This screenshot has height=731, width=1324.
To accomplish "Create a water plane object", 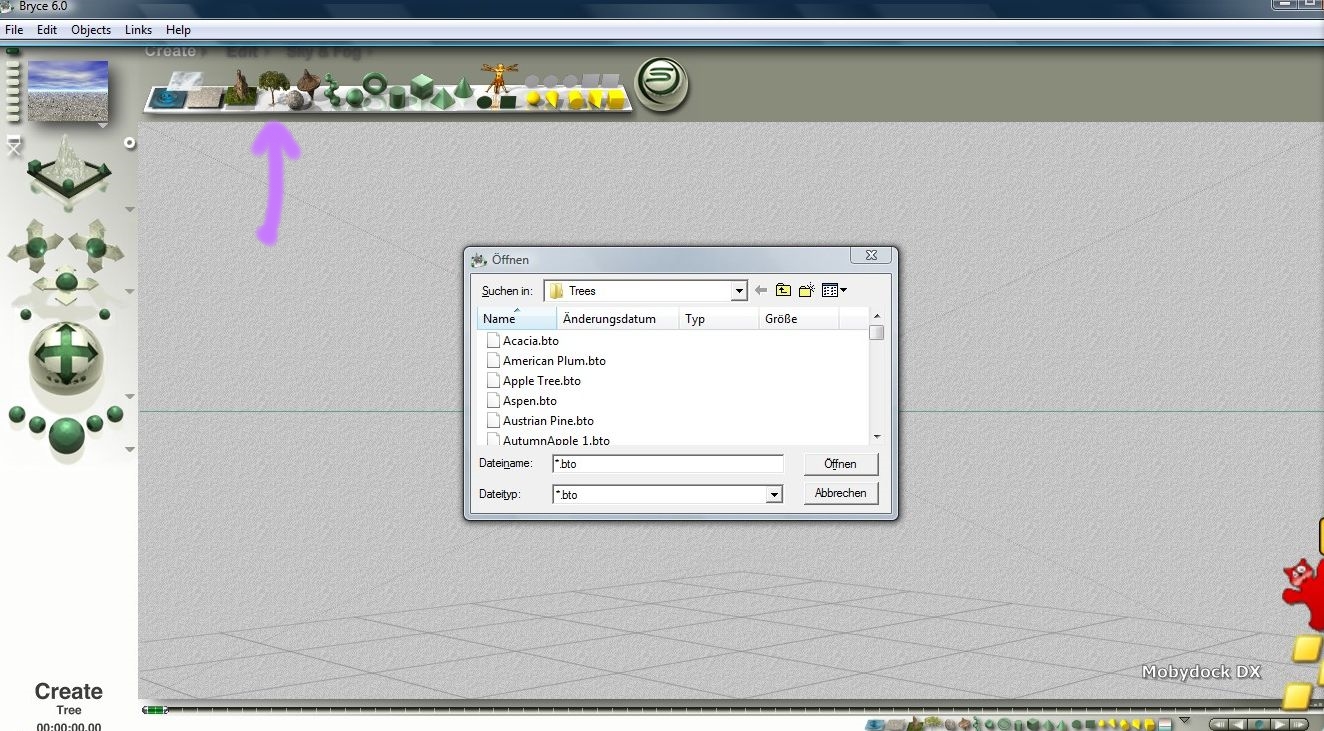I will pos(166,98).
